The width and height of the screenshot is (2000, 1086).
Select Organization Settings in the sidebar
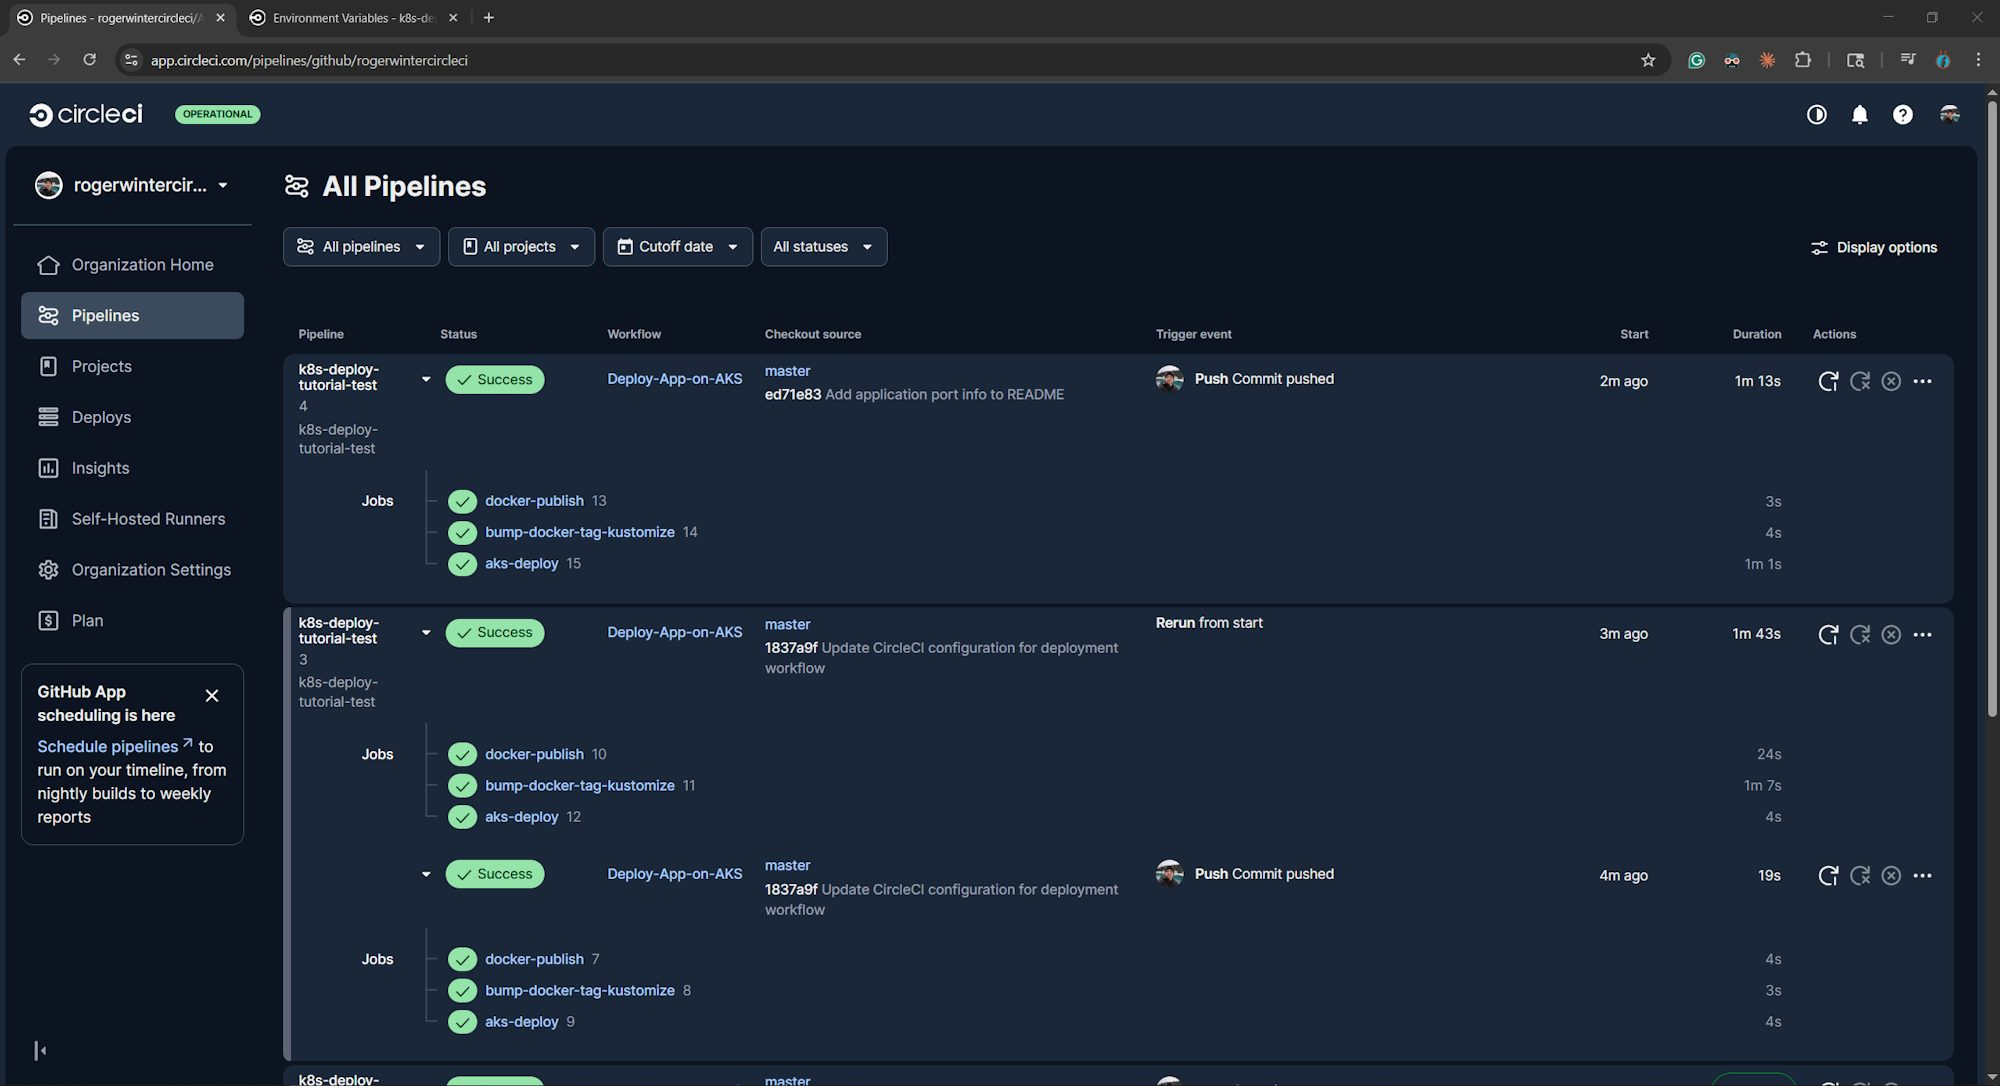pos(150,570)
